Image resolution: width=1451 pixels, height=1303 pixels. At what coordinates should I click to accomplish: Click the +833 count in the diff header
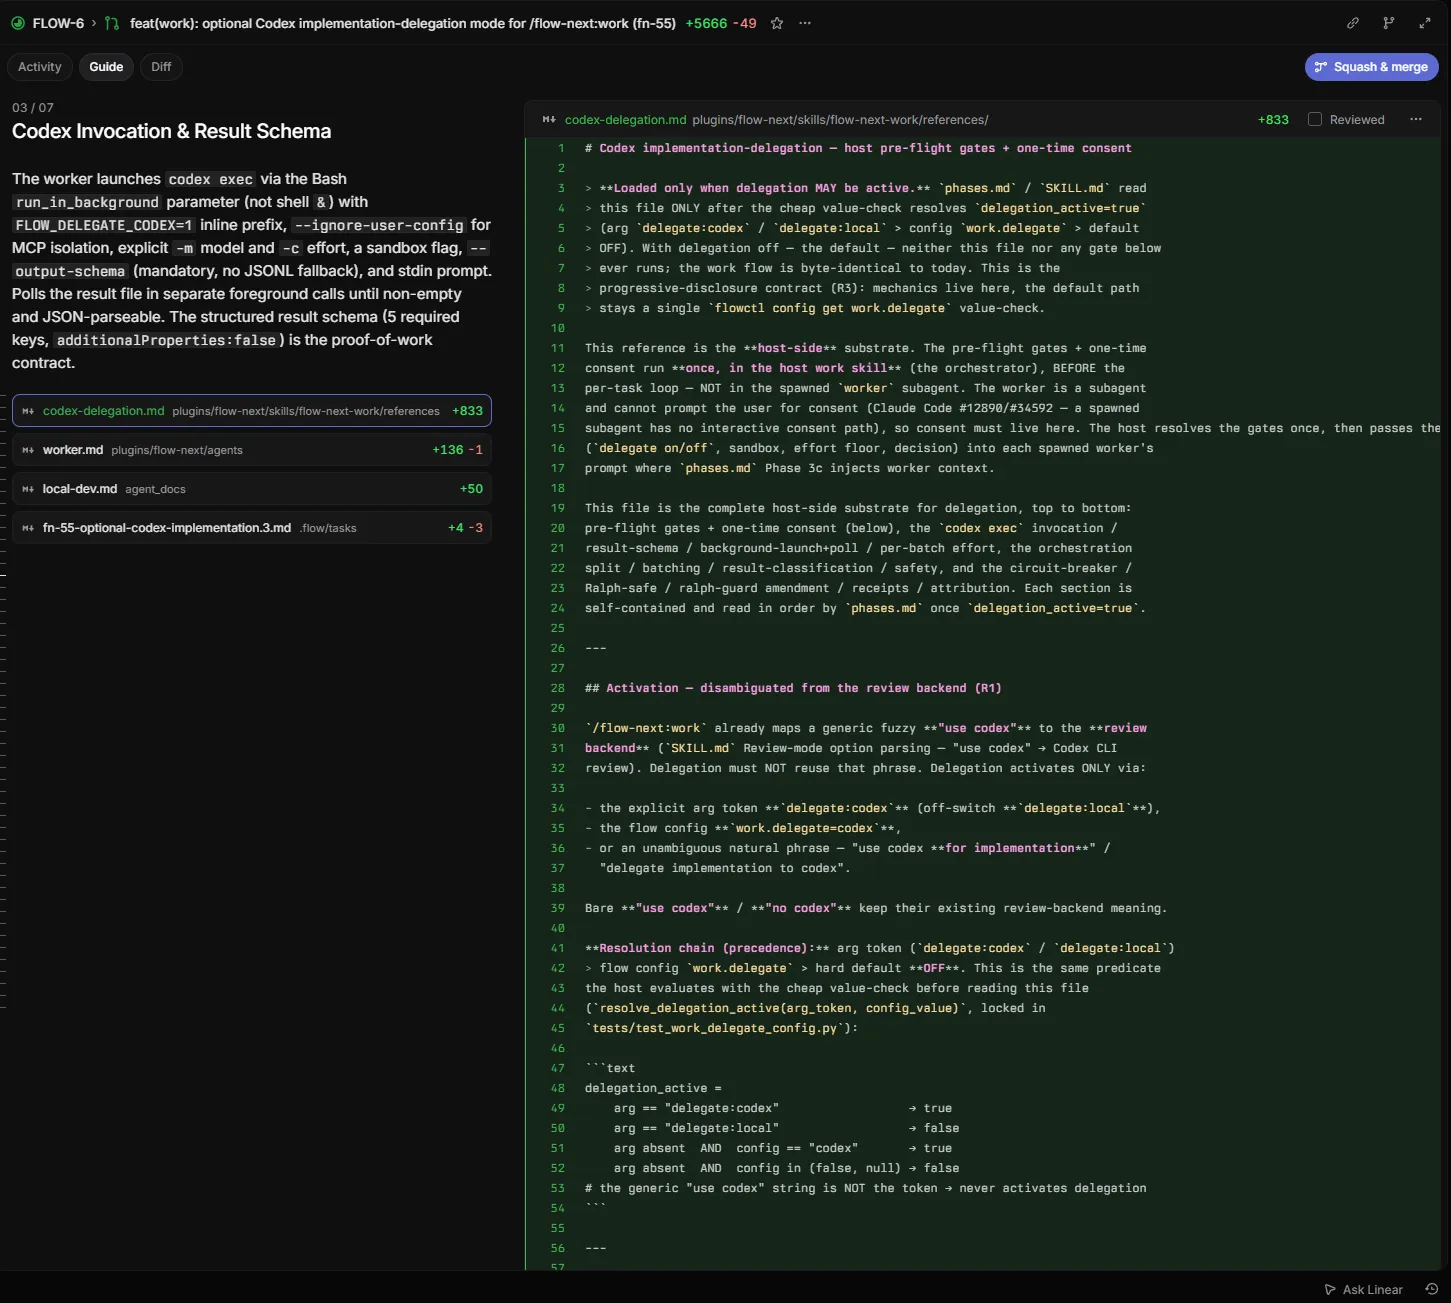[1273, 119]
